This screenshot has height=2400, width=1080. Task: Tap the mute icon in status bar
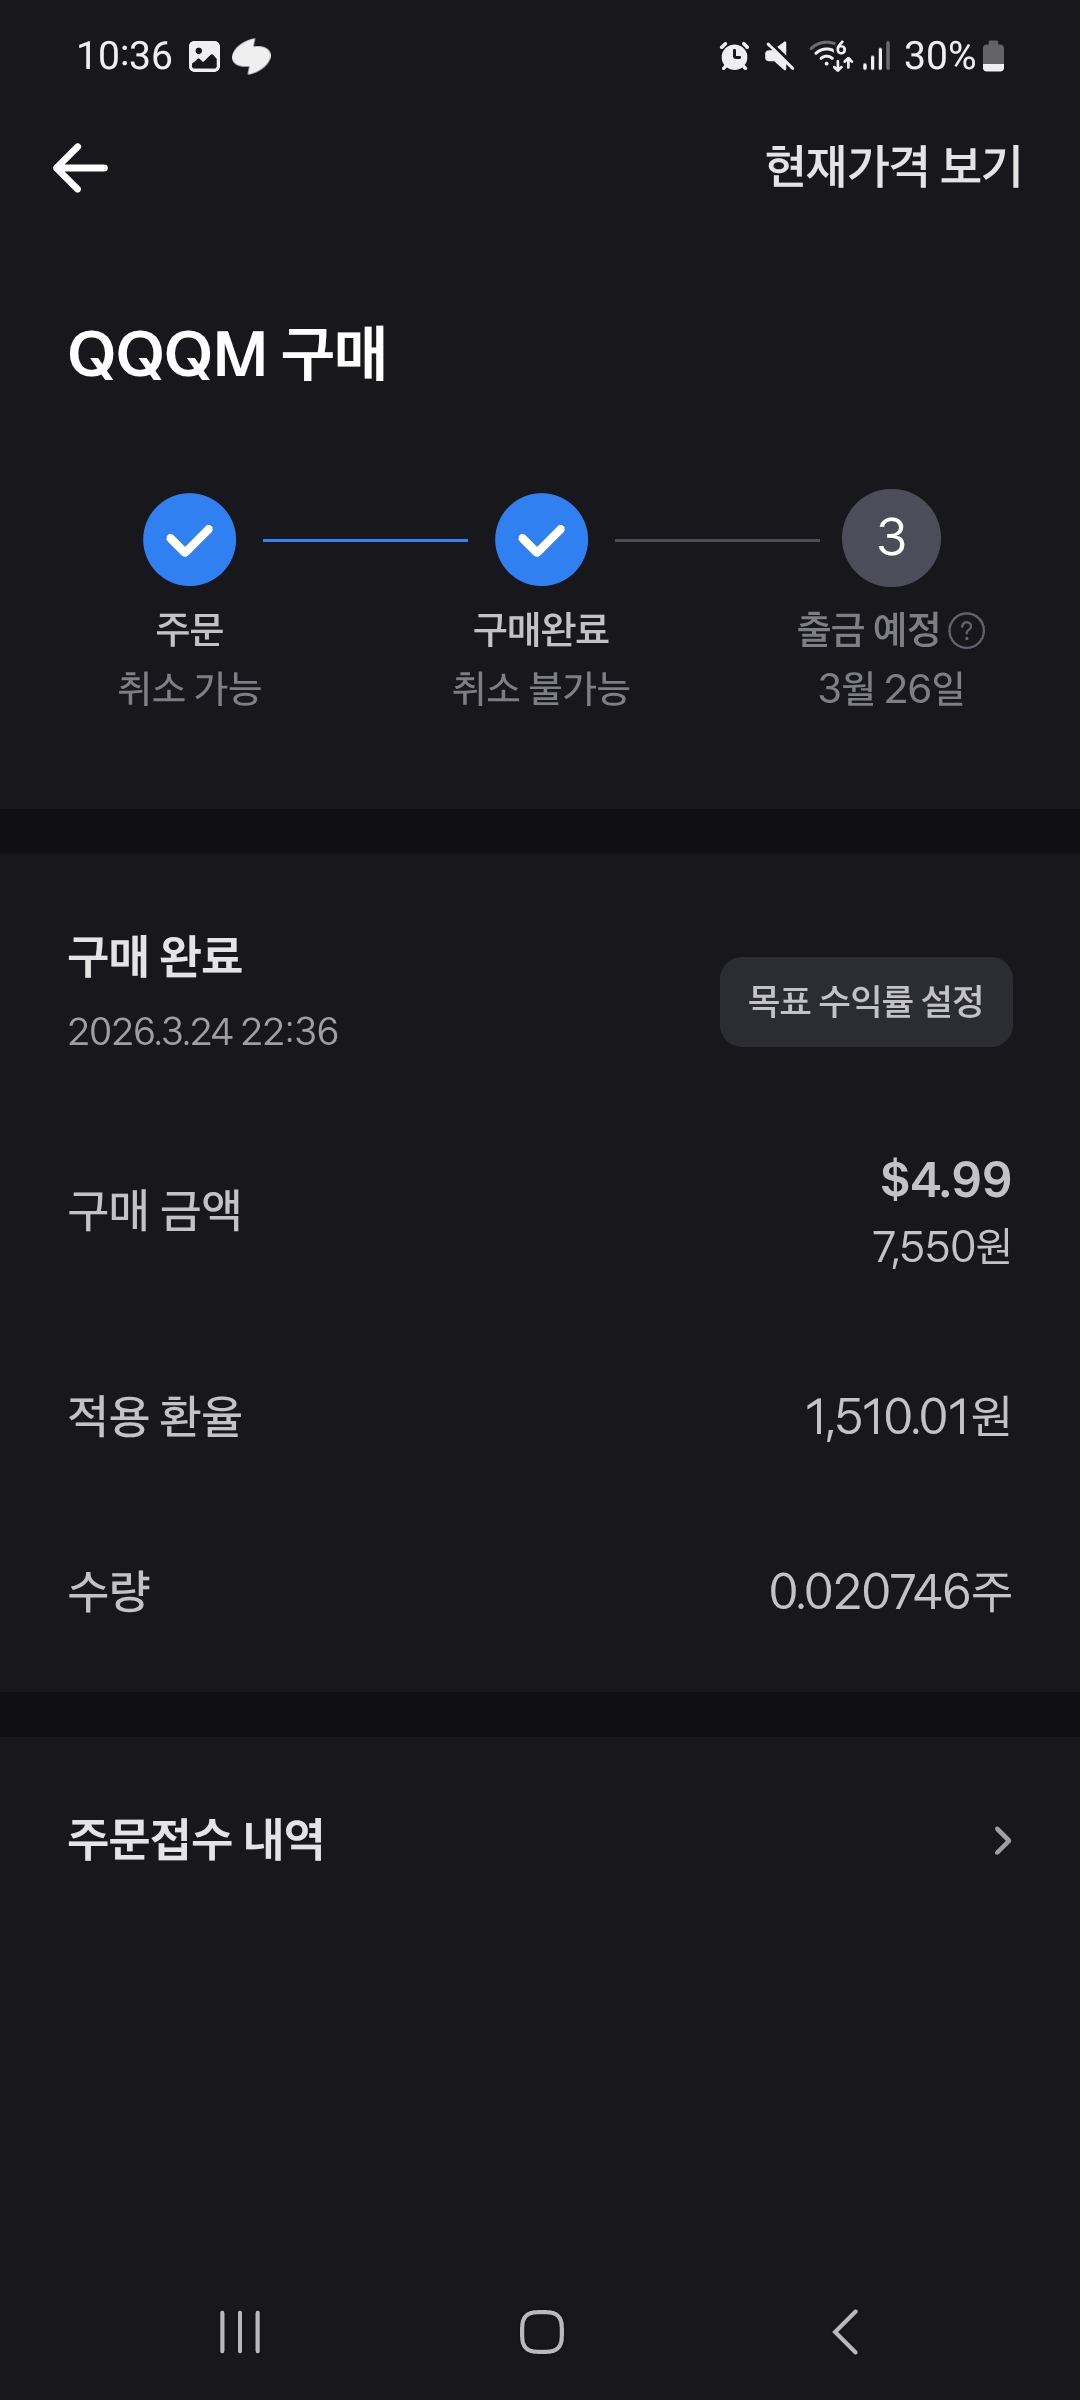pos(779,56)
